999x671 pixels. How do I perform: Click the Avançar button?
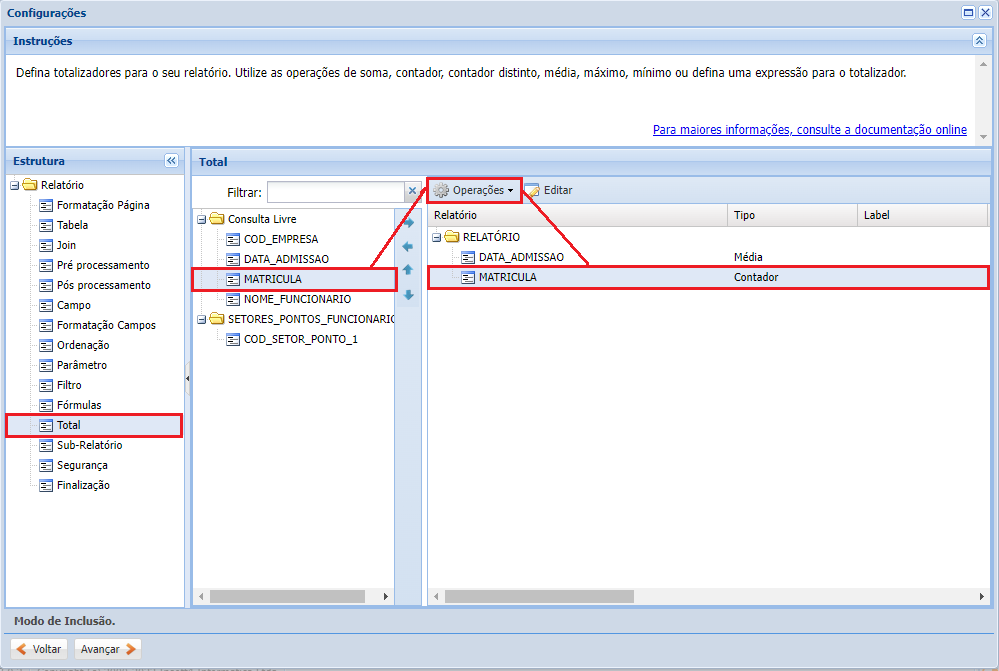coord(109,649)
